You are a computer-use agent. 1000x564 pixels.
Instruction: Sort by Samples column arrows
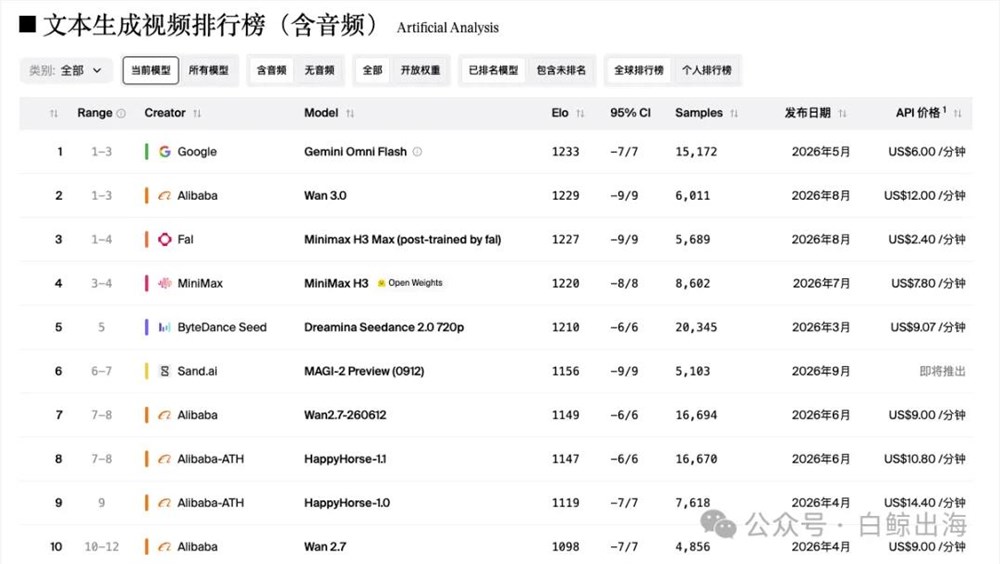point(734,114)
